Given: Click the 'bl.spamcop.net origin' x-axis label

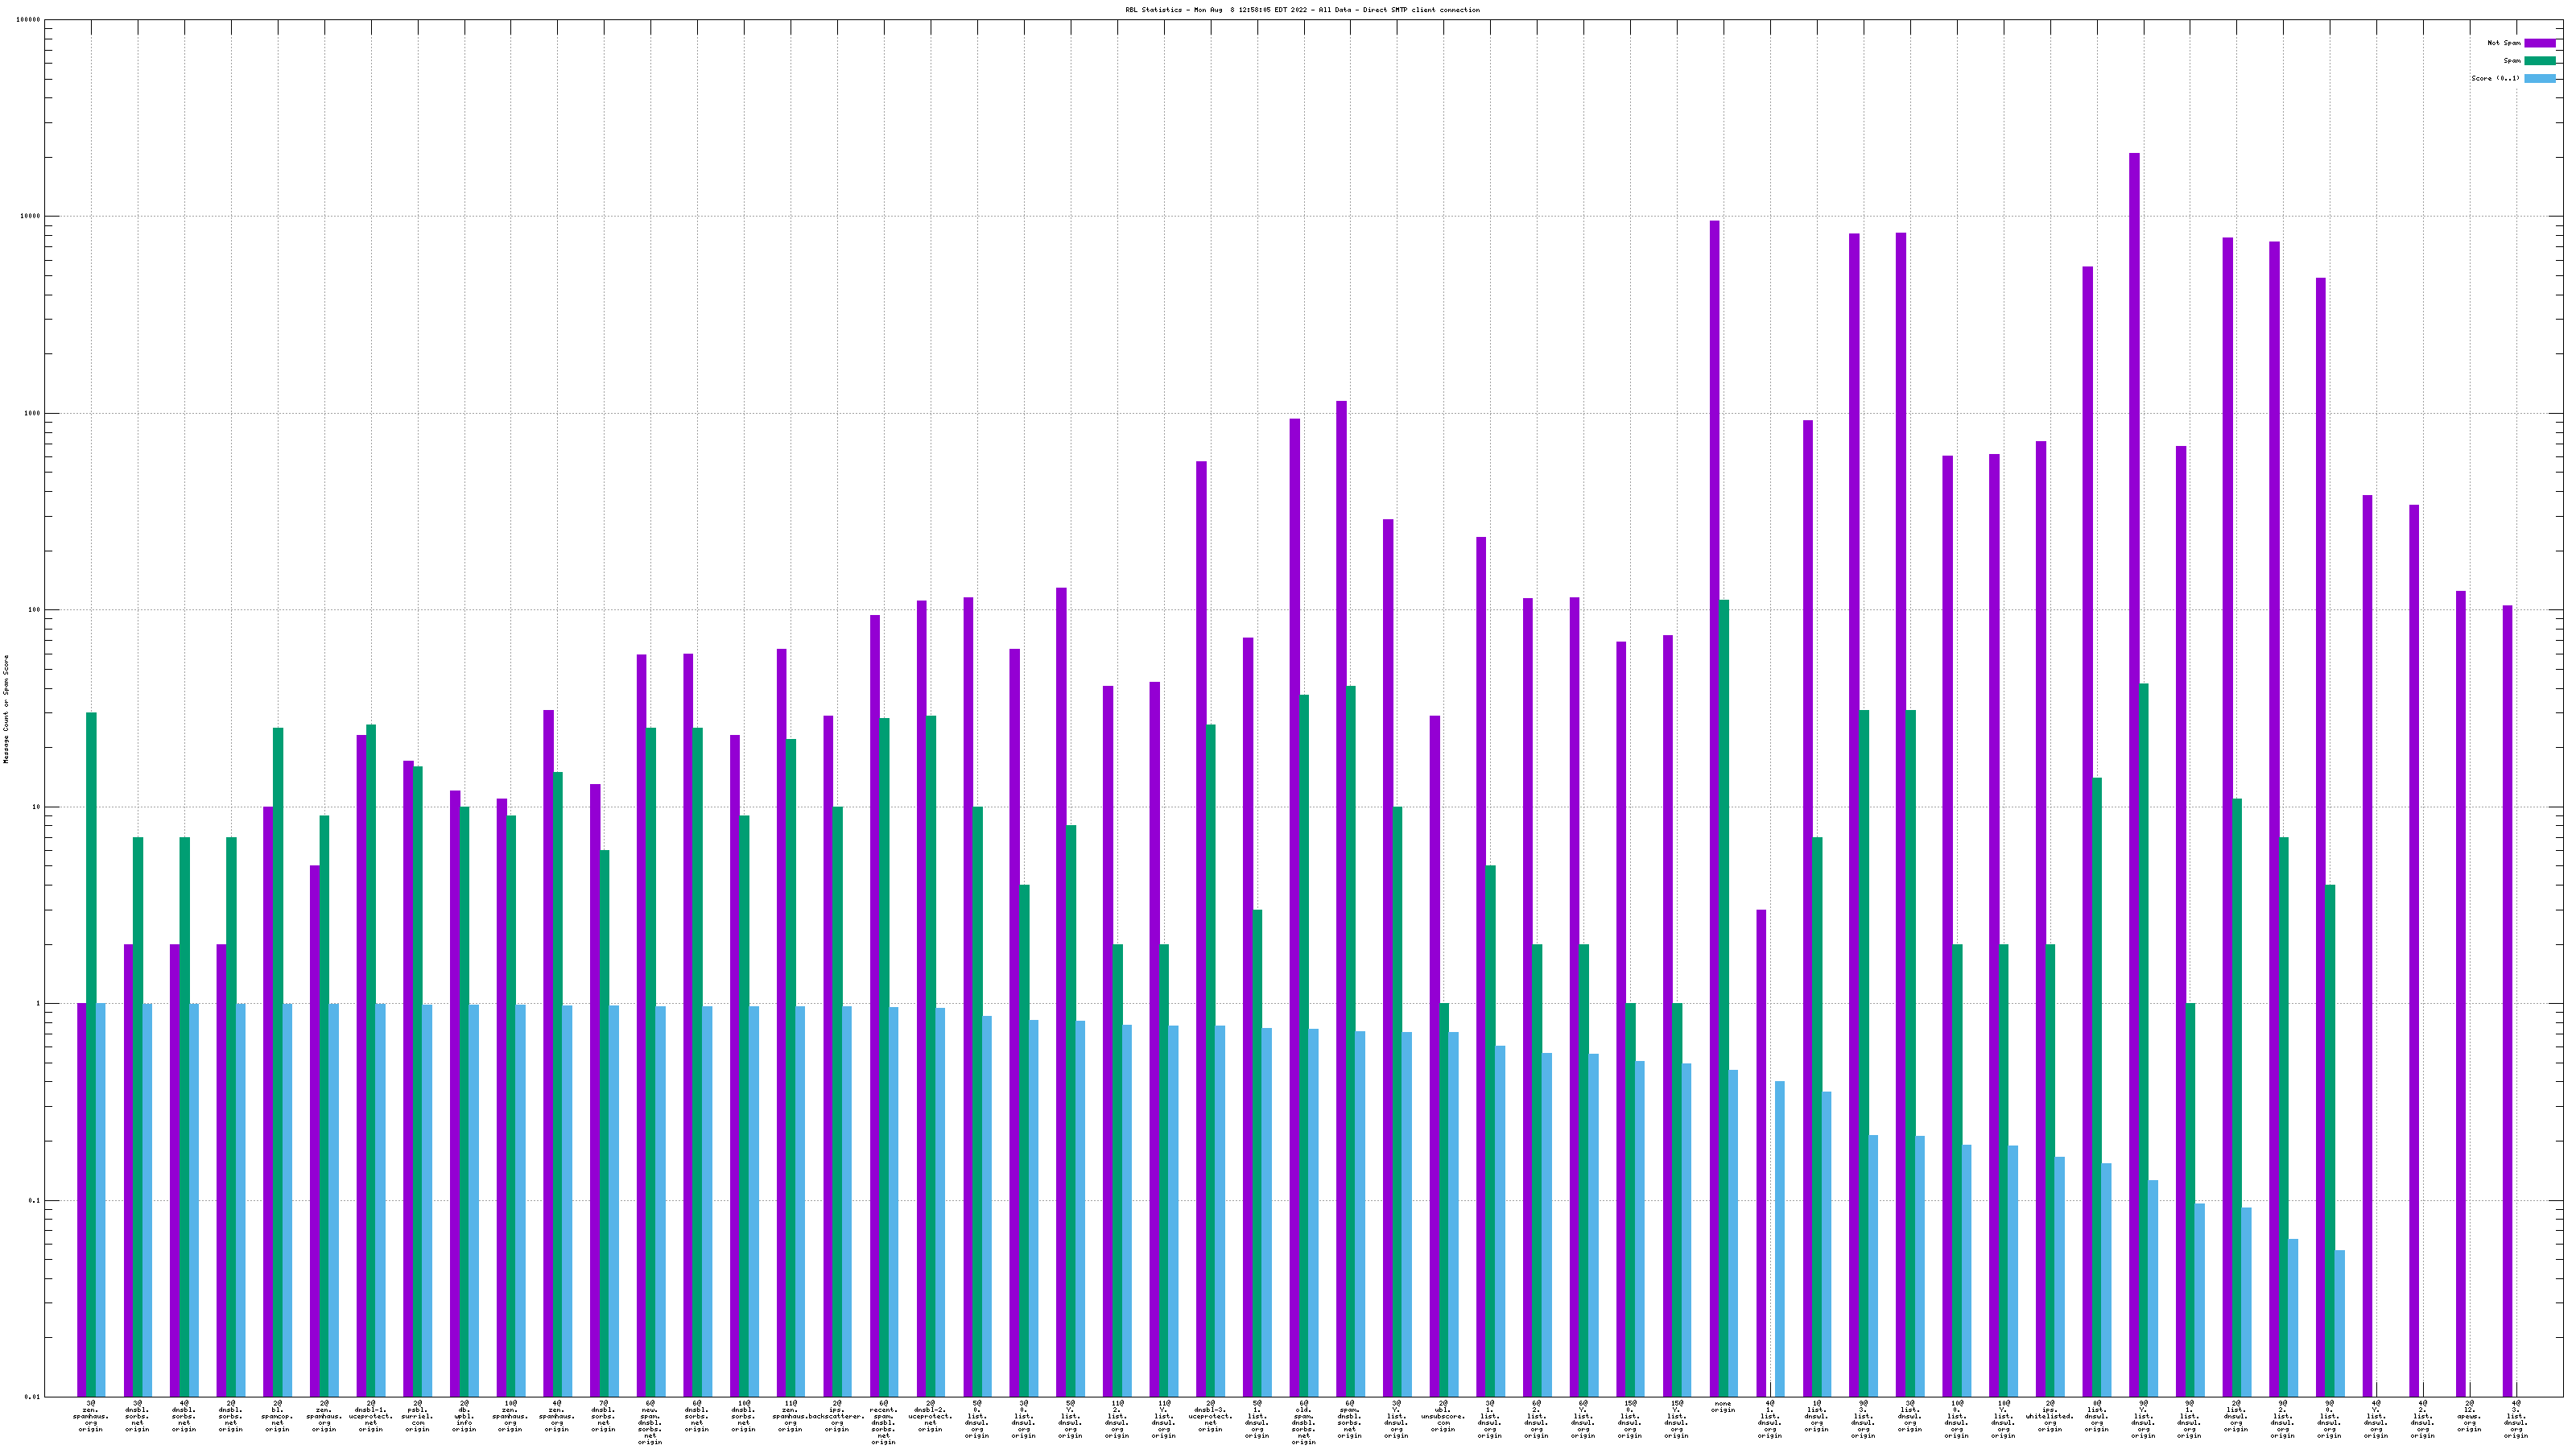Looking at the screenshot, I should click(x=277, y=1416).
